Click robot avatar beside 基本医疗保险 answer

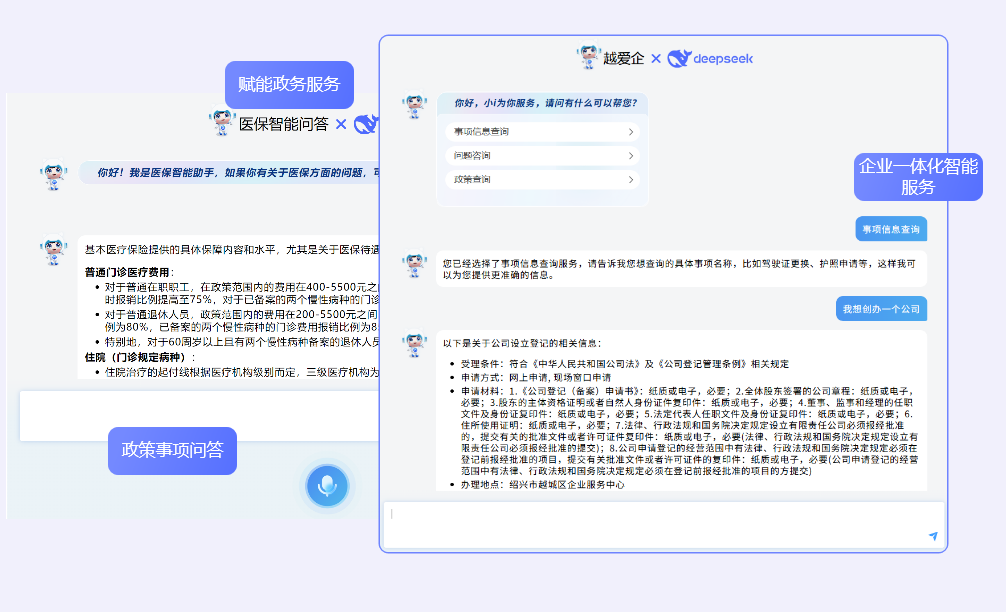point(53,250)
